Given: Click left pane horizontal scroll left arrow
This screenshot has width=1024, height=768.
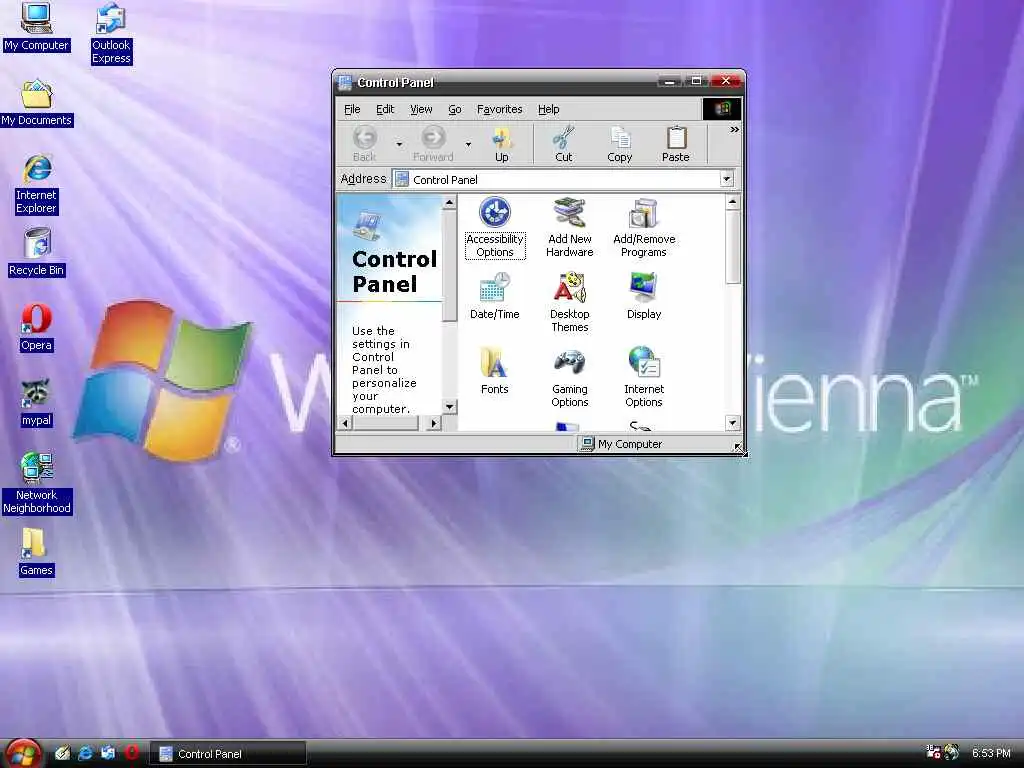Looking at the screenshot, I should (x=345, y=423).
